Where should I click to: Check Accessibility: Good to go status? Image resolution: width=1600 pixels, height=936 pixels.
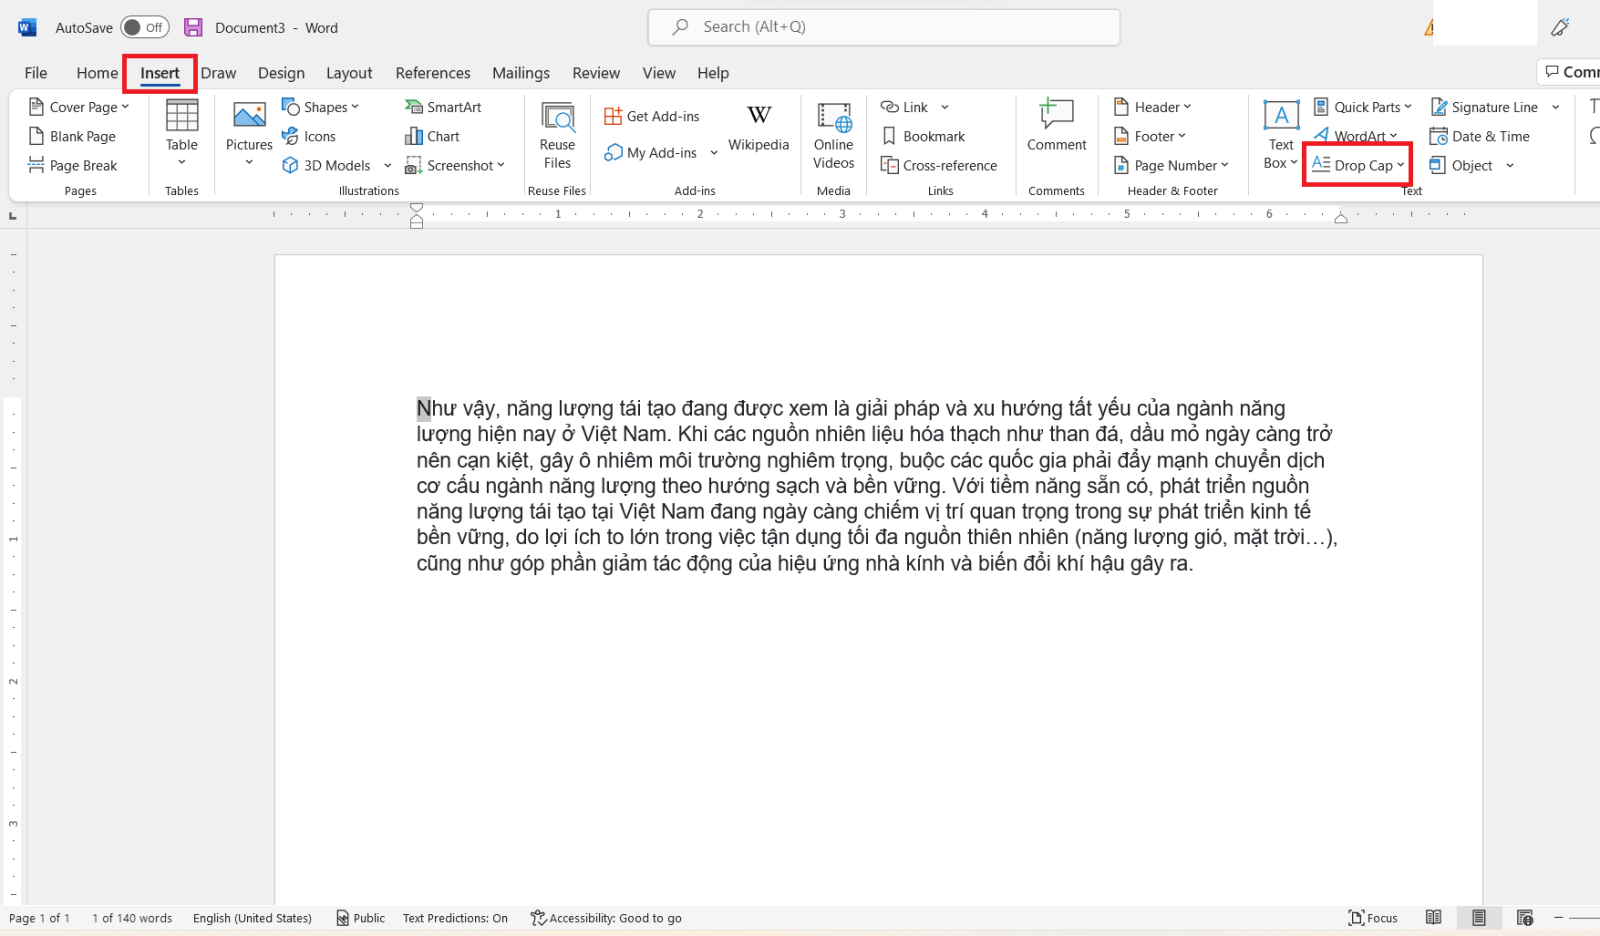(x=606, y=918)
